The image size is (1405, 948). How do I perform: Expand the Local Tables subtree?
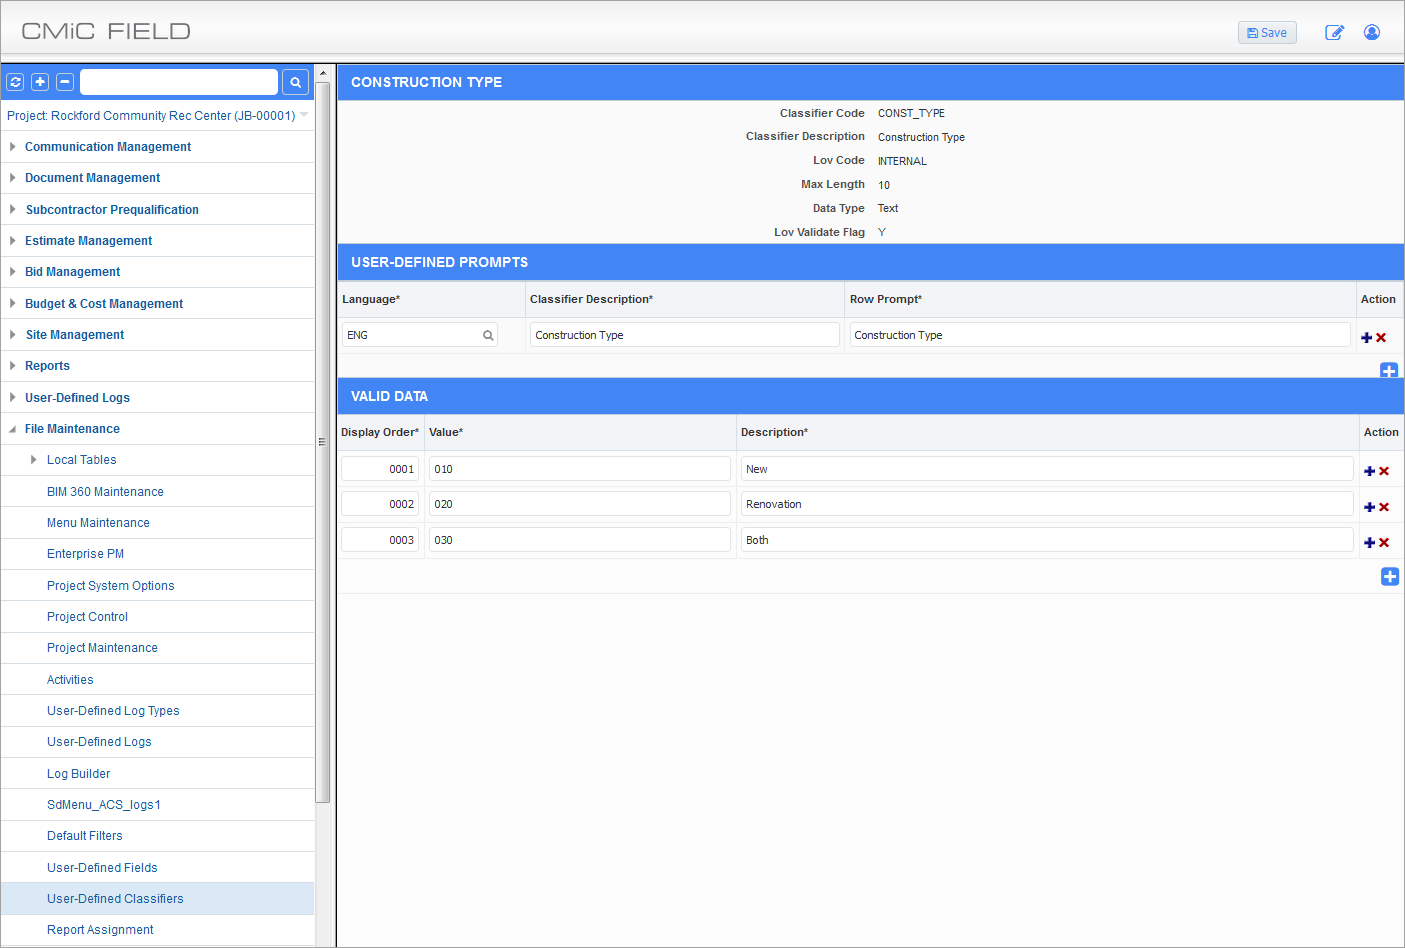coord(33,460)
